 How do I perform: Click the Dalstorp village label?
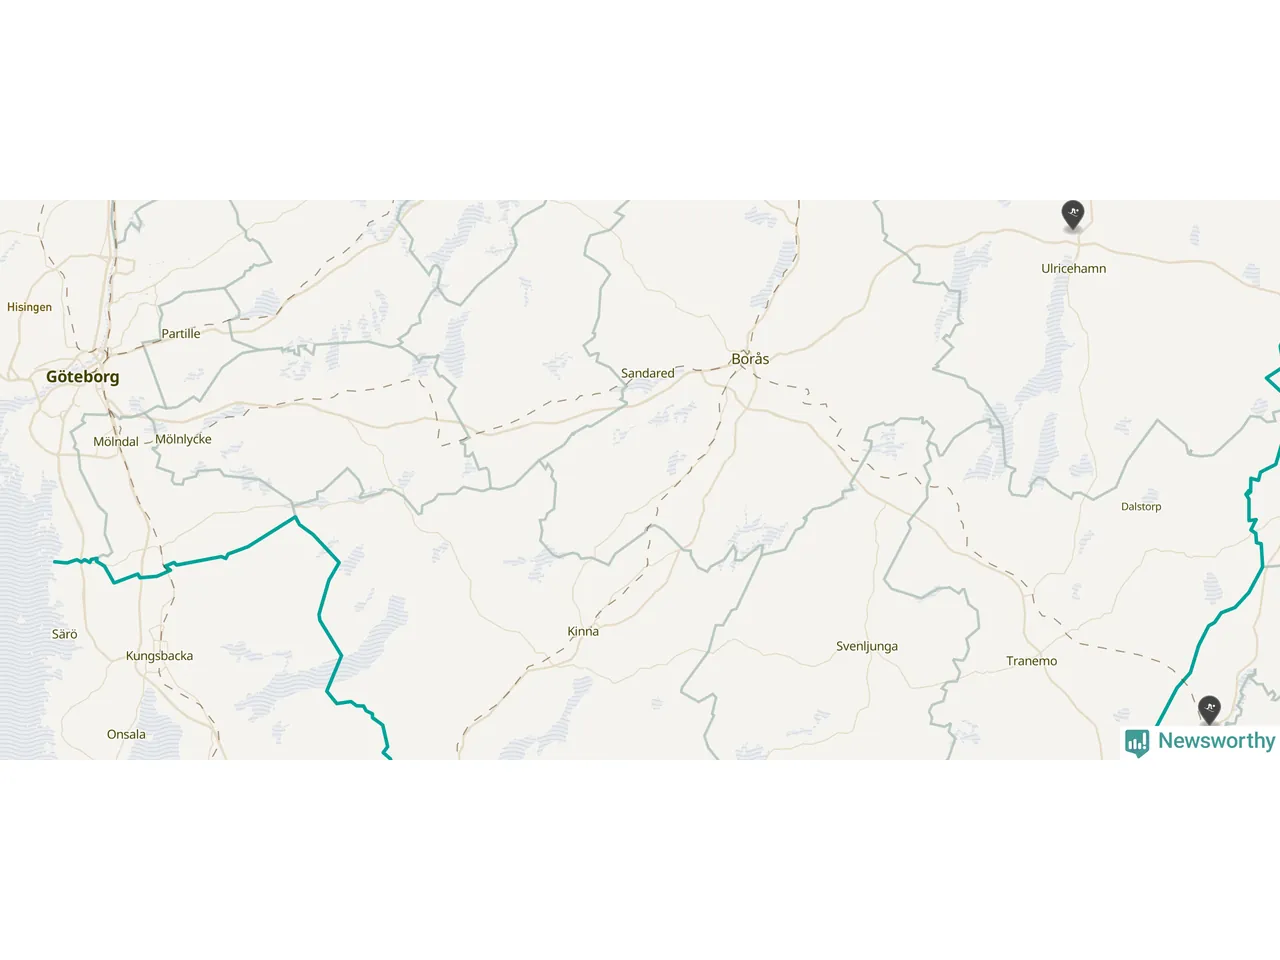1141,507
